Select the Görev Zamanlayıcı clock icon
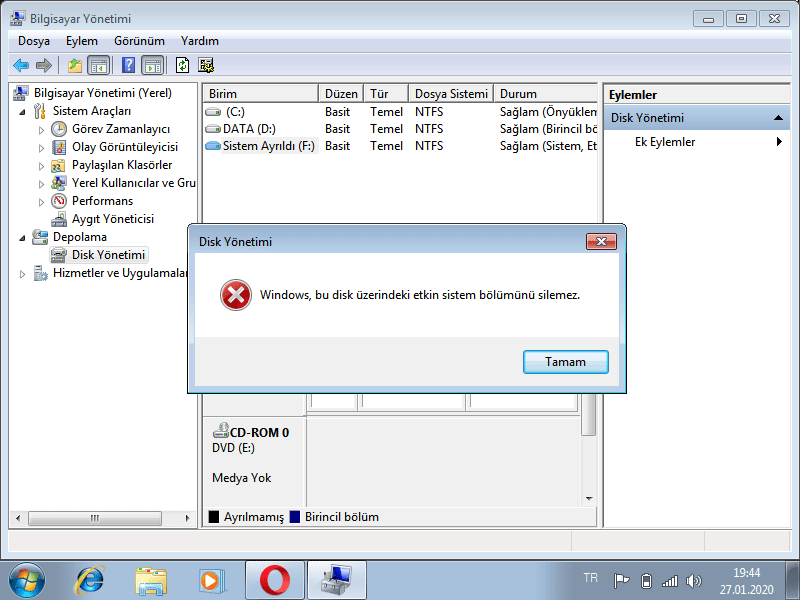Screen dimensions: 800x600 (59, 129)
